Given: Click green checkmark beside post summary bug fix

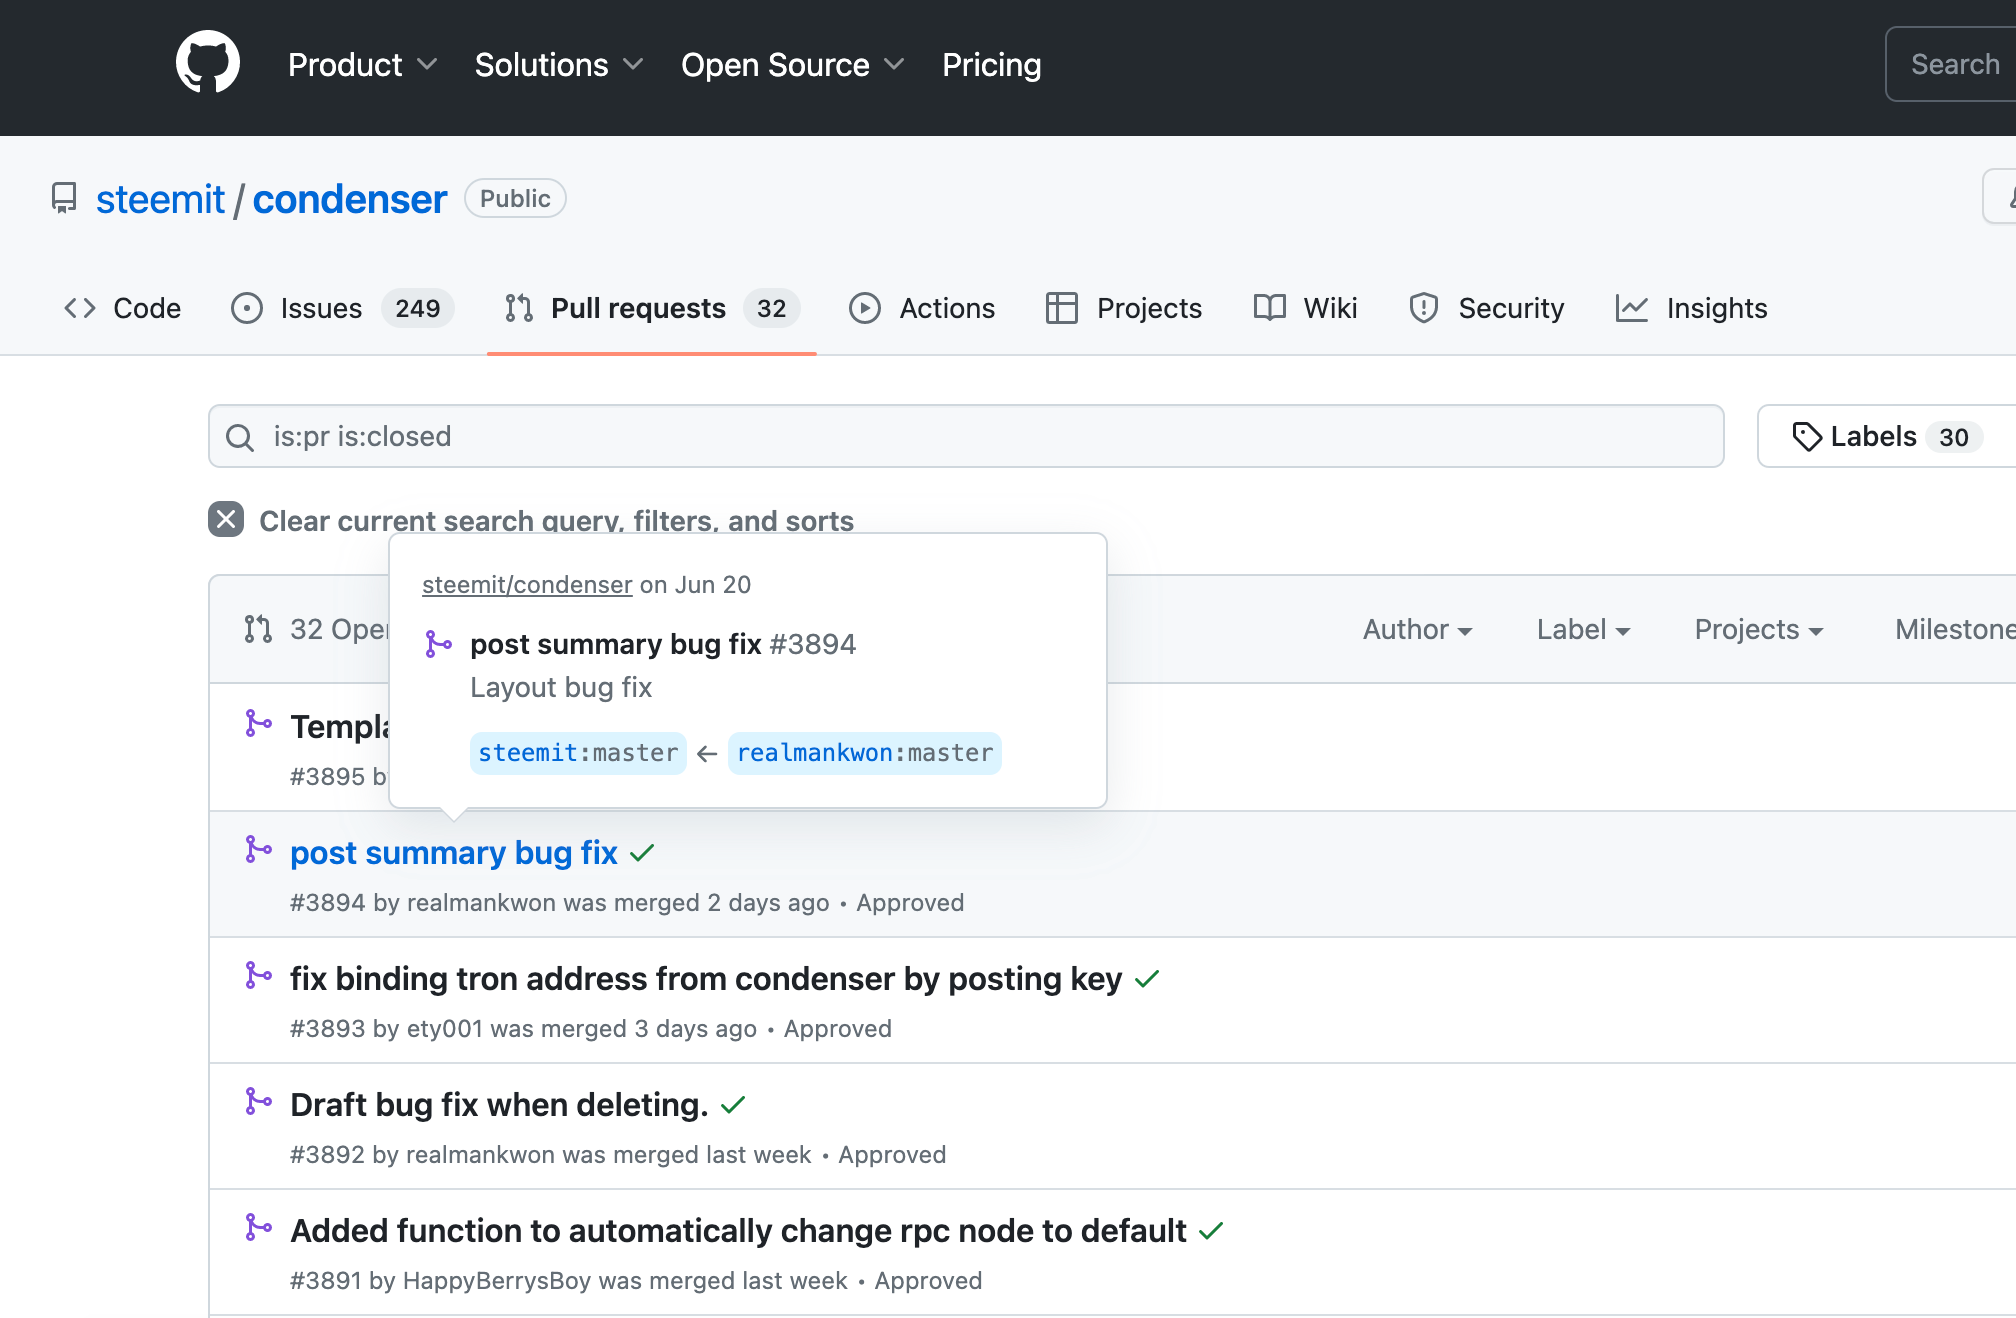Looking at the screenshot, I should tap(642, 853).
